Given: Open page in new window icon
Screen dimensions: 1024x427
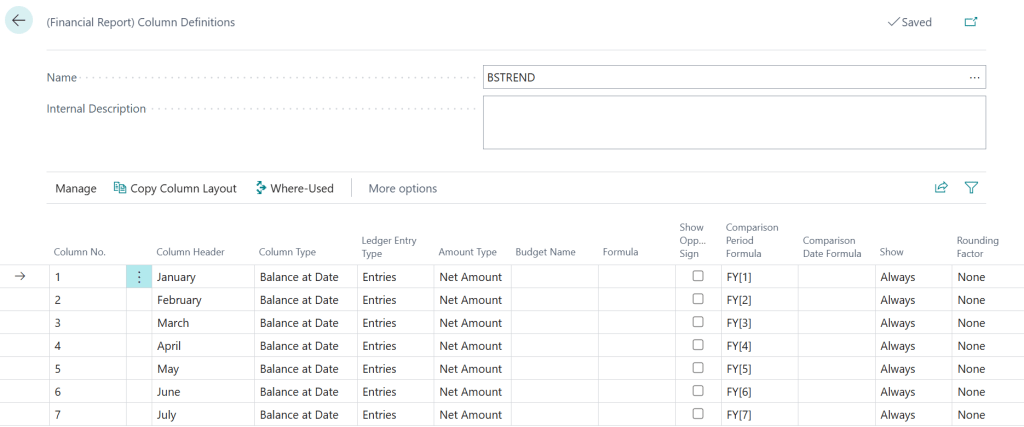Looking at the screenshot, I should tap(970, 22).
